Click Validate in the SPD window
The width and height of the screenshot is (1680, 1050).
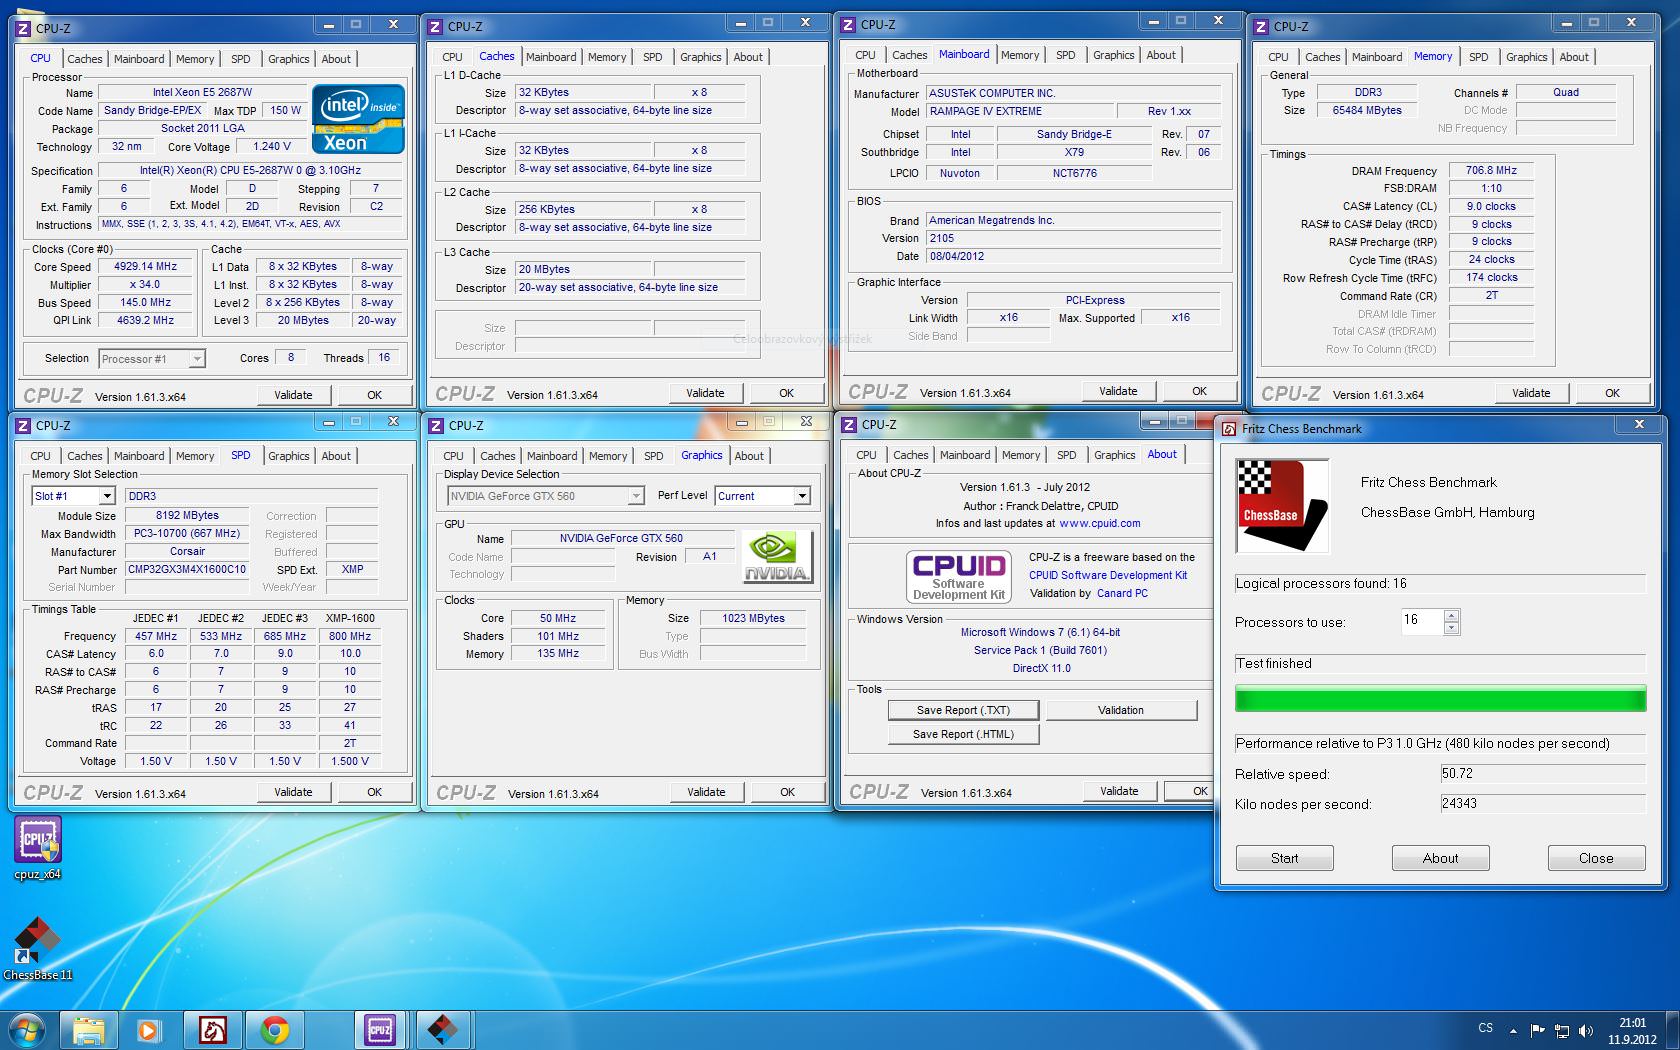coord(293,792)
